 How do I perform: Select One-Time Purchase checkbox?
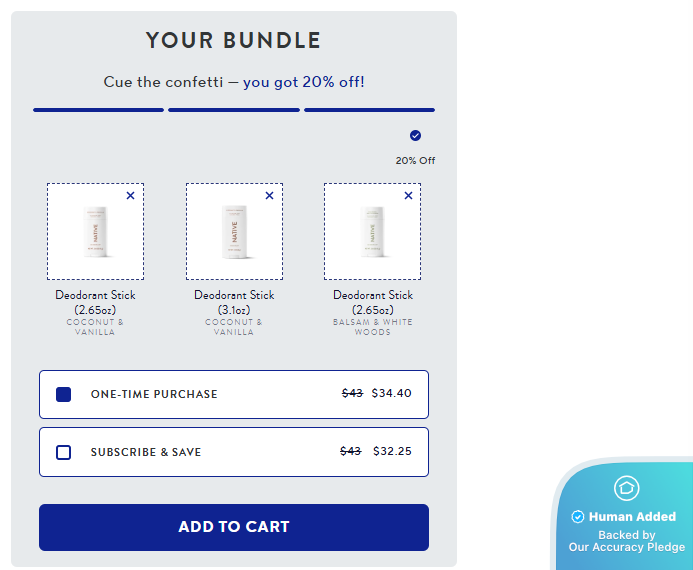point(64,394)
